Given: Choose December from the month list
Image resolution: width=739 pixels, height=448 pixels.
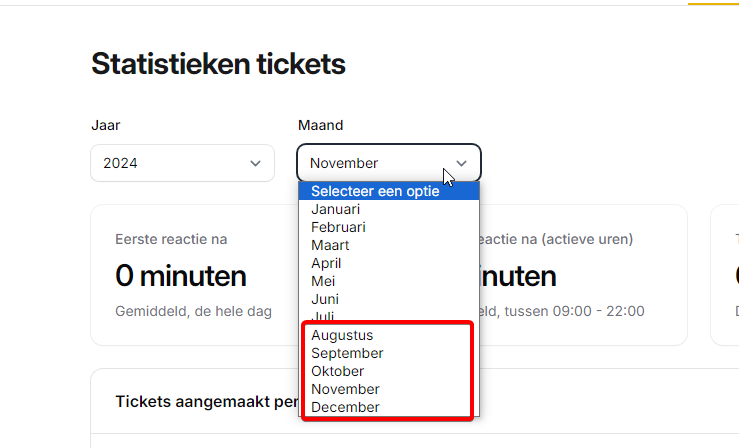Looking at the screenshot, I should [x=345, y=407].
